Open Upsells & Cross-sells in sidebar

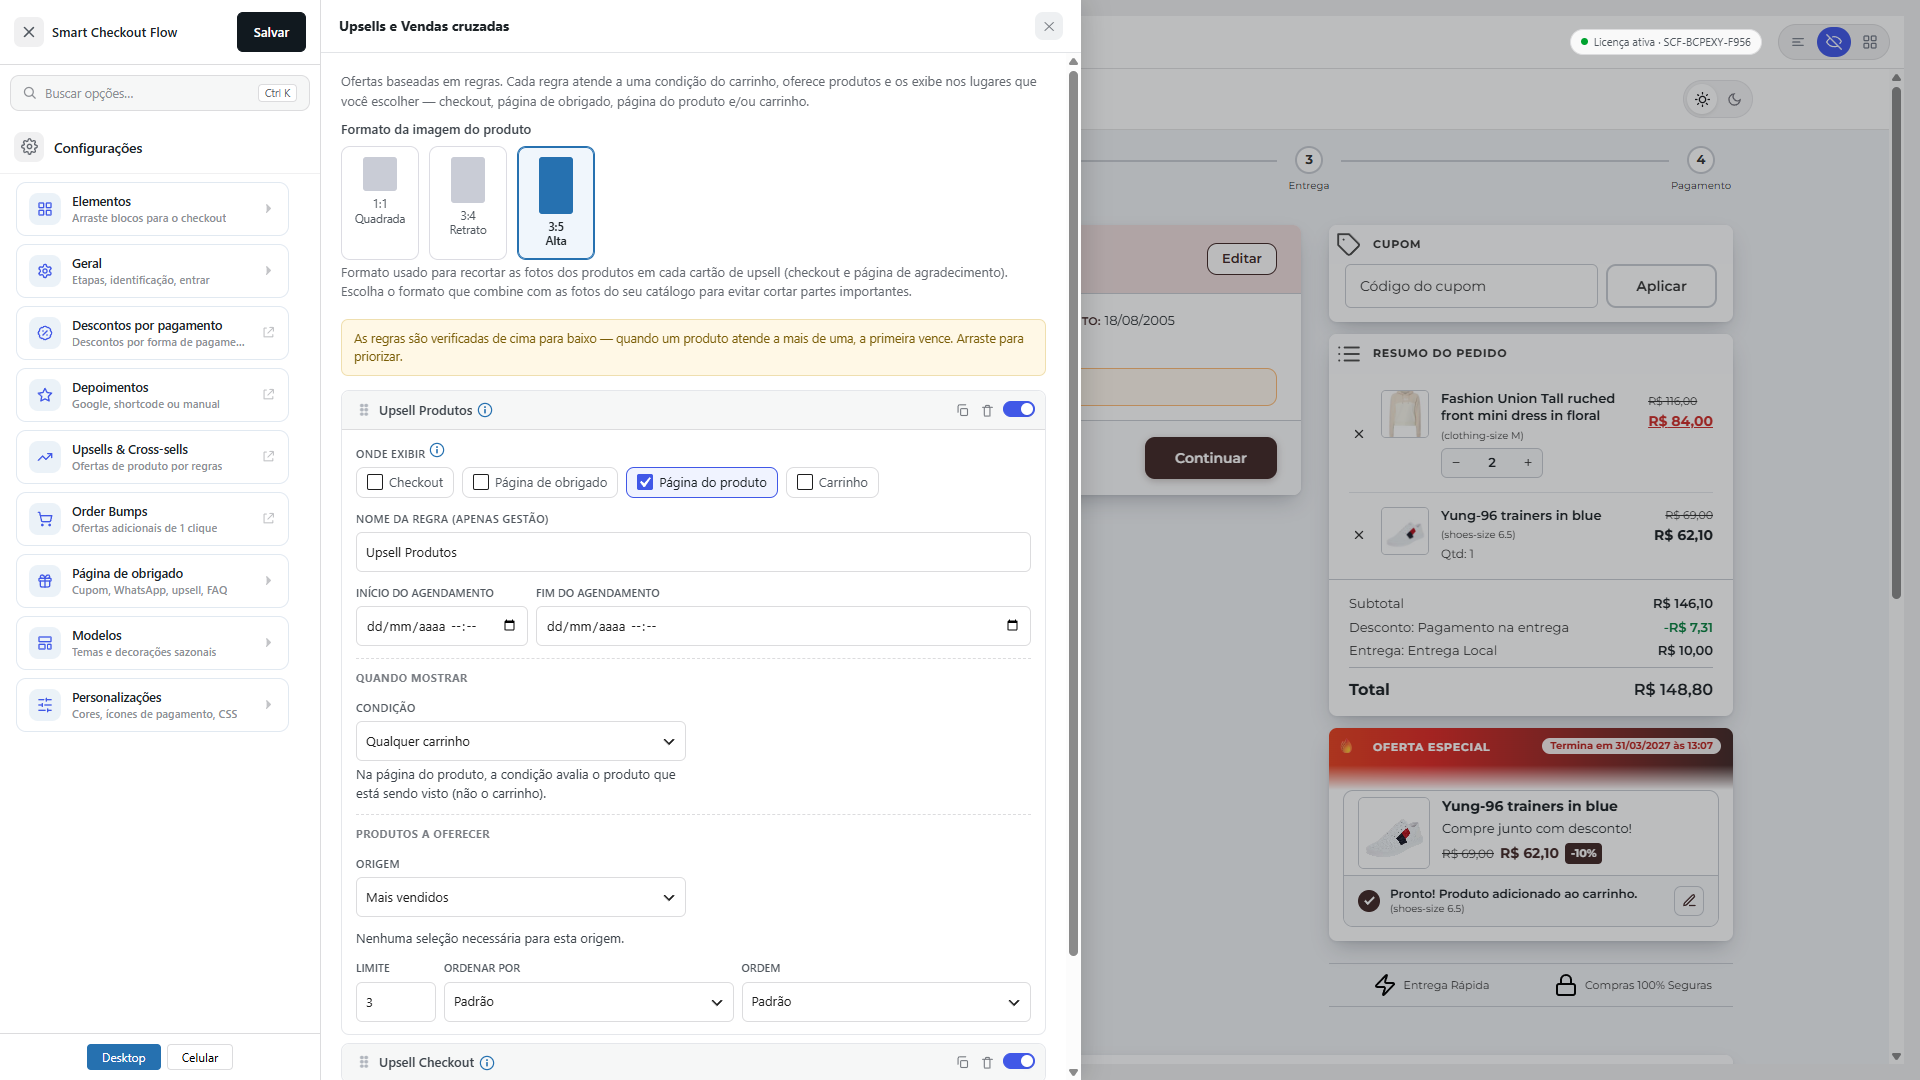point(152,457)
